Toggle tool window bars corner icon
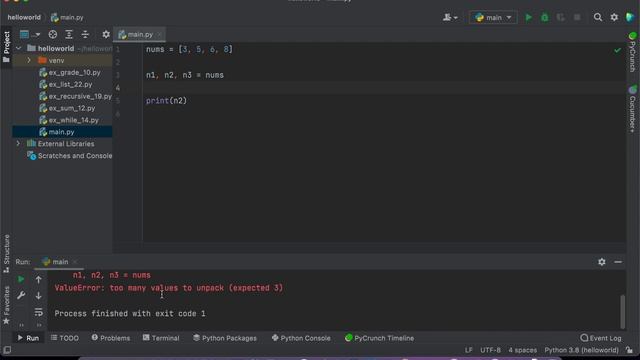This screenshot has height=360, width=640. coord(7,350)
